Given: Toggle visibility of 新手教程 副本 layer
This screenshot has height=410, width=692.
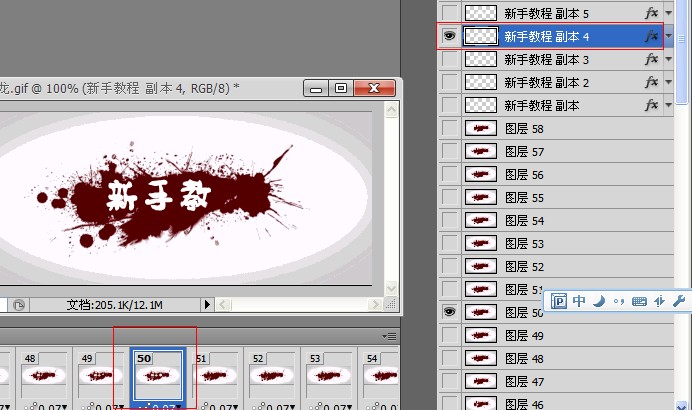Looking at the screenshot, I should click(450, 105).
